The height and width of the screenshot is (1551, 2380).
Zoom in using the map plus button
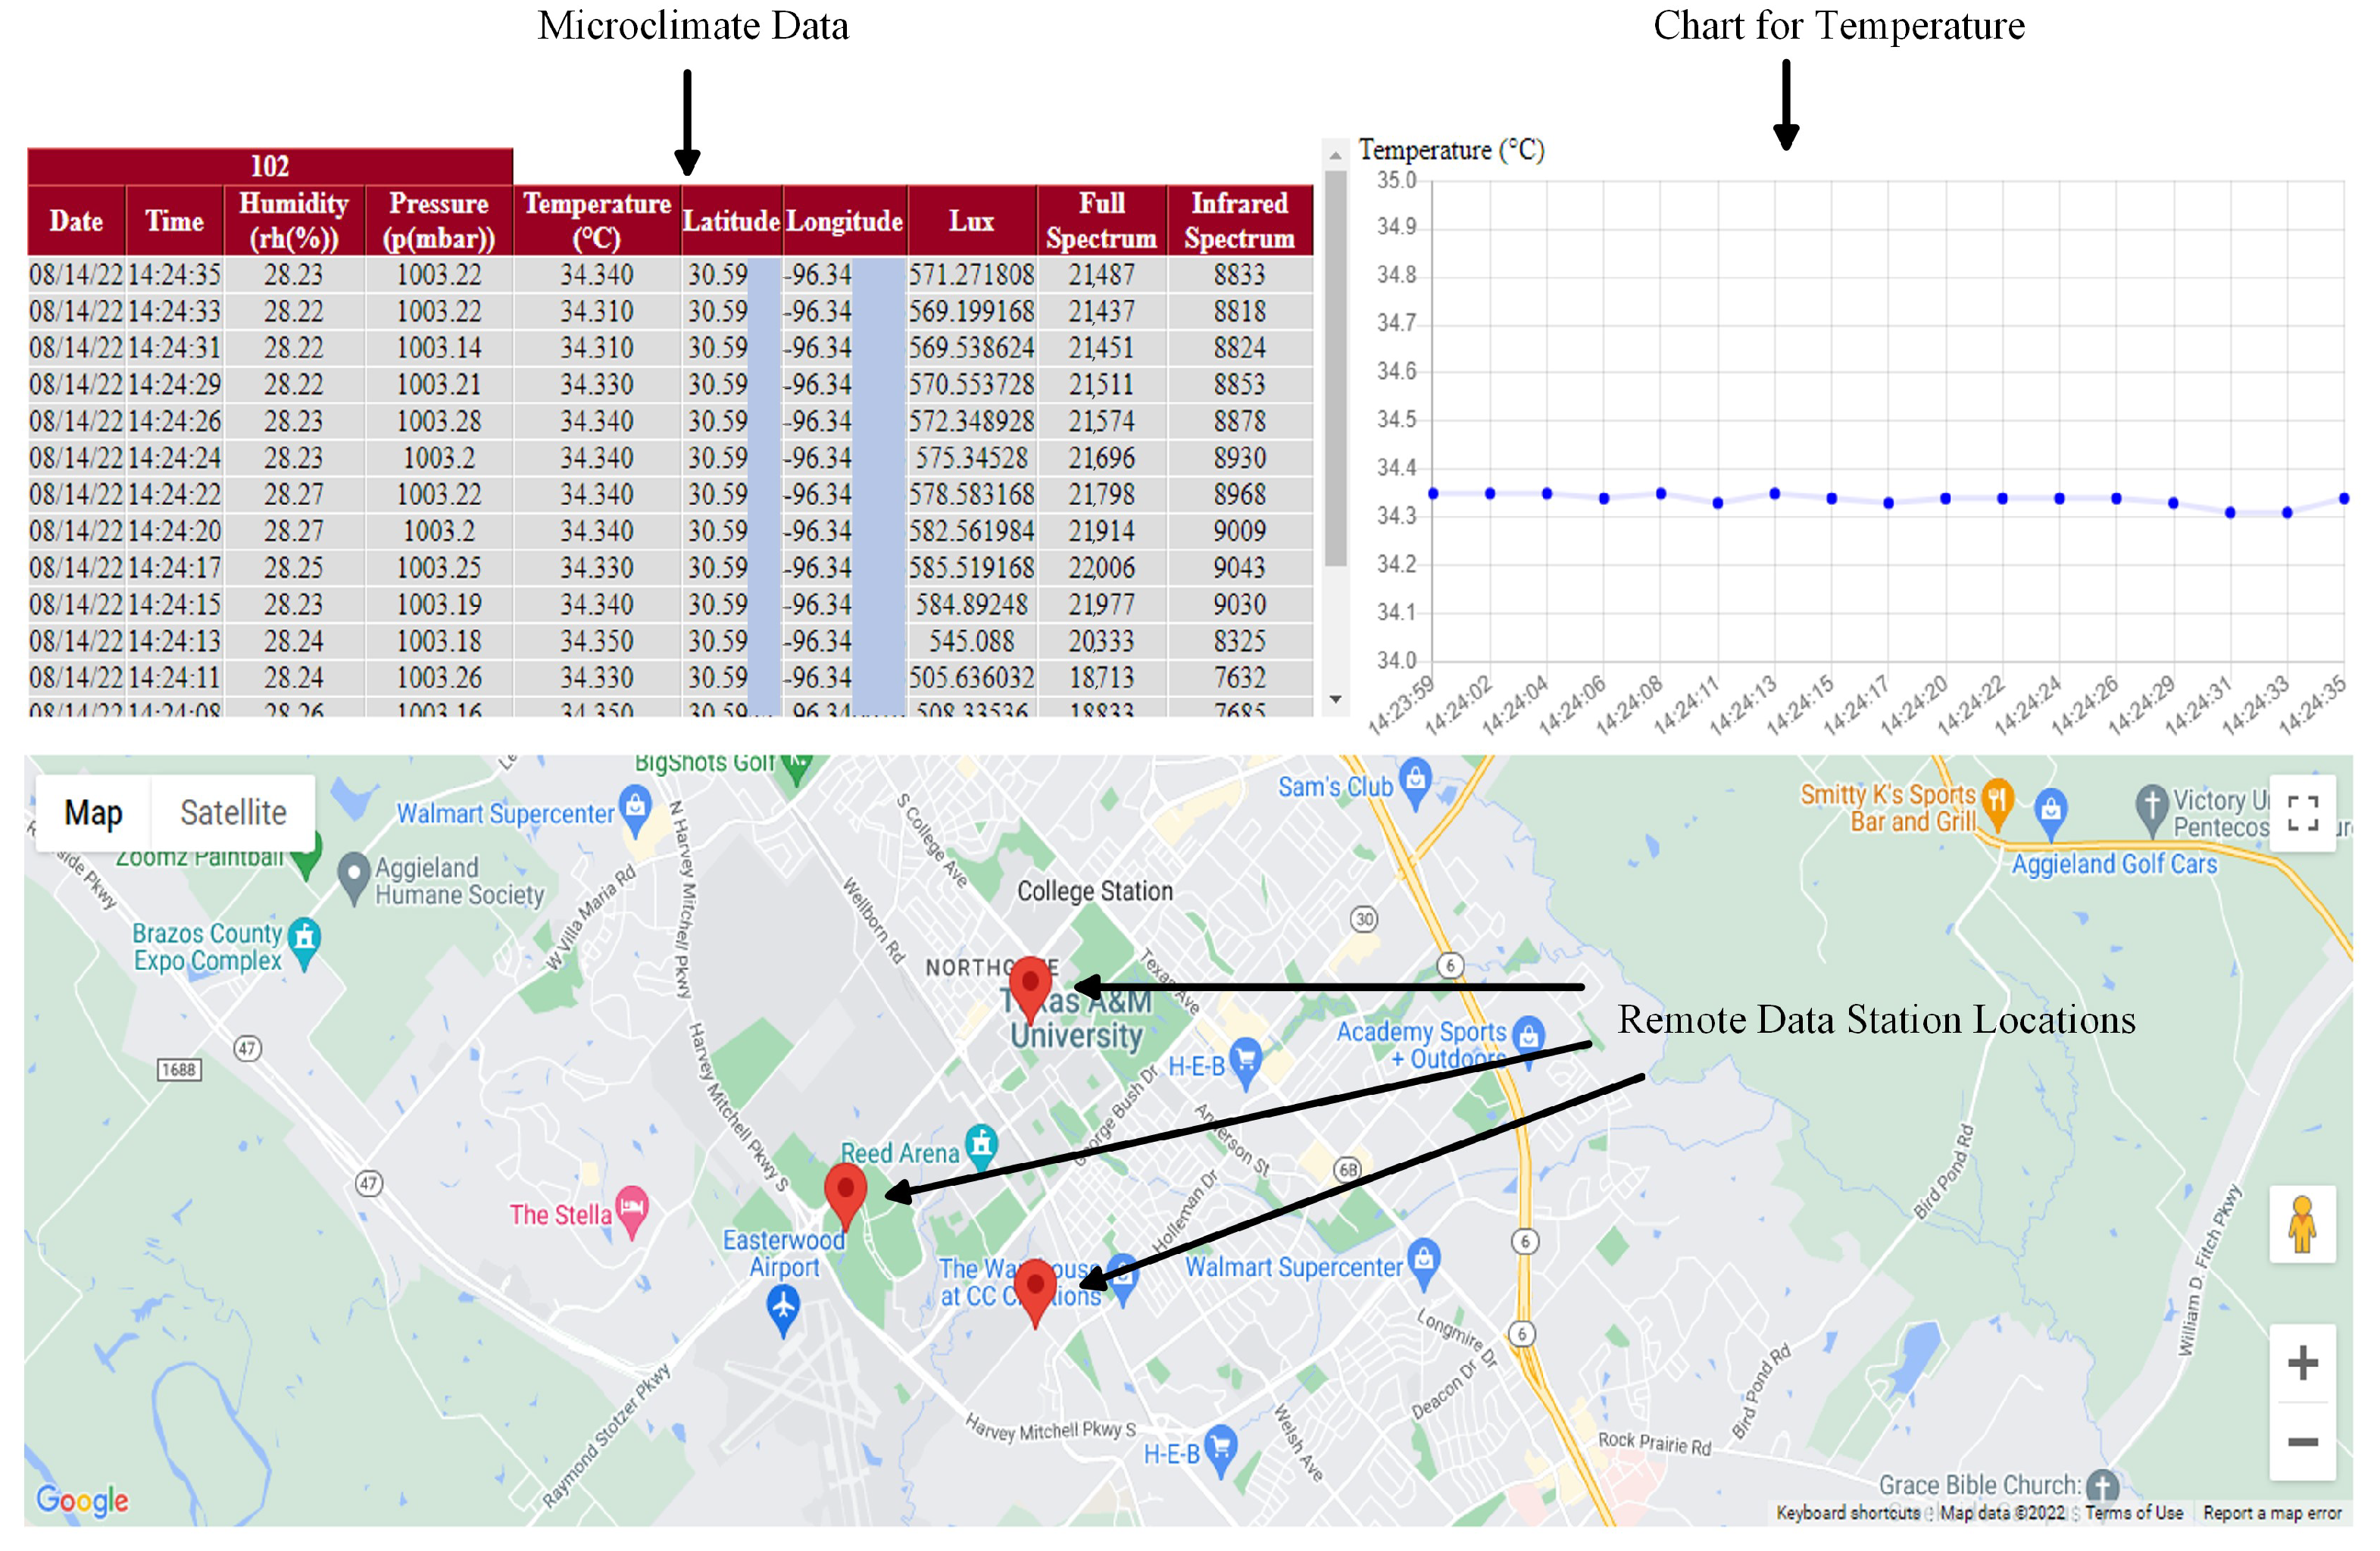[2302, 1362]
